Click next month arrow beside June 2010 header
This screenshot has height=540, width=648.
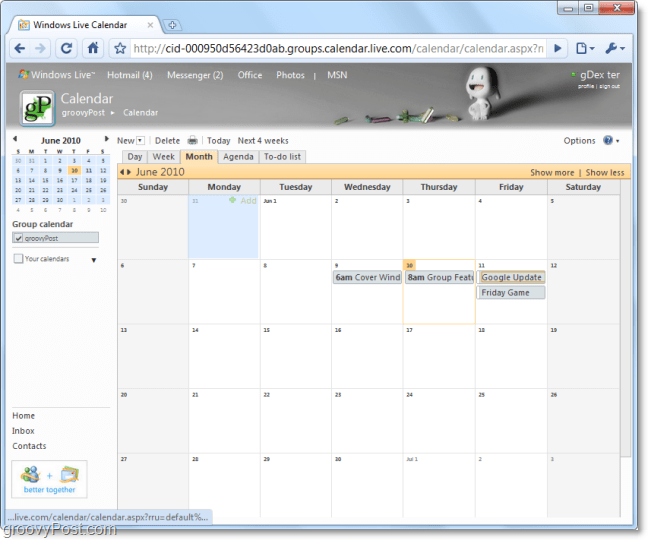[x=129, y=172]
